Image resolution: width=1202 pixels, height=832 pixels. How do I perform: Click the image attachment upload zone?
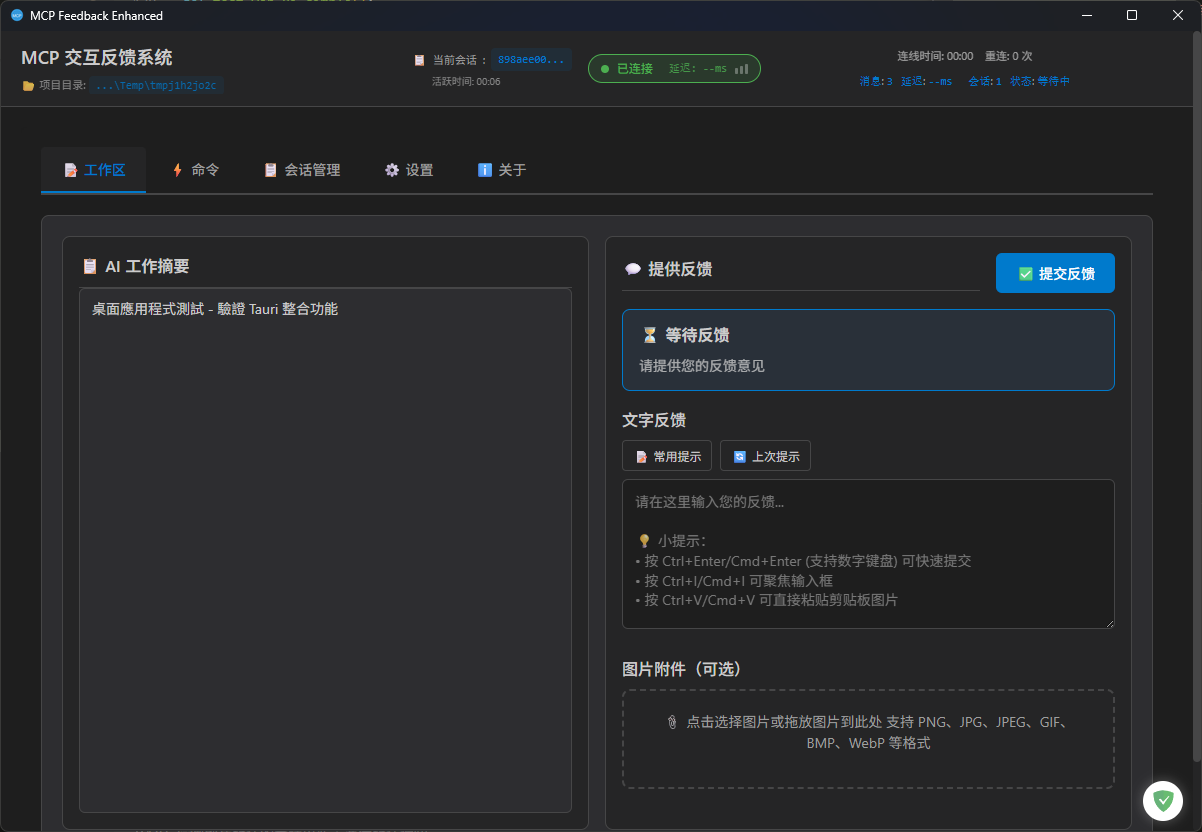(868, 739)
